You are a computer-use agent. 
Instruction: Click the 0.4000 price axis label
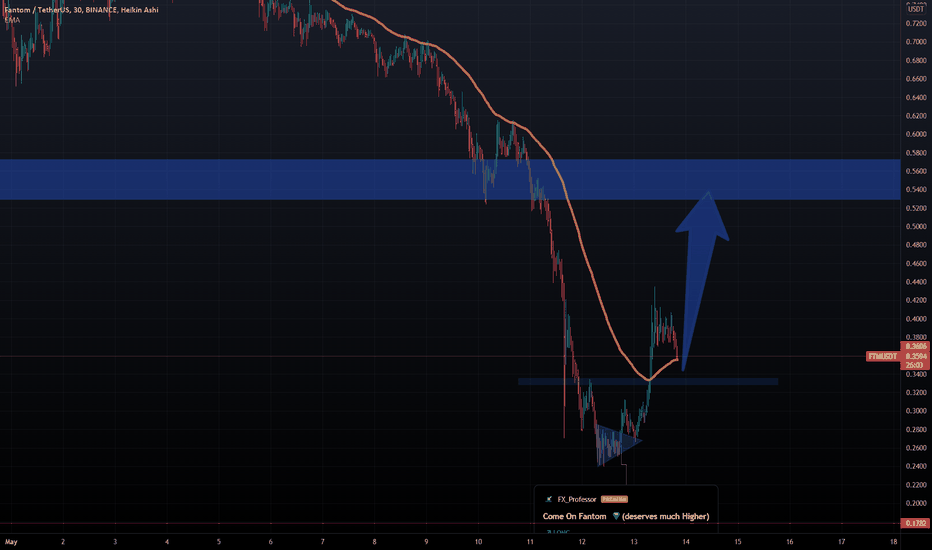point(916,319)
